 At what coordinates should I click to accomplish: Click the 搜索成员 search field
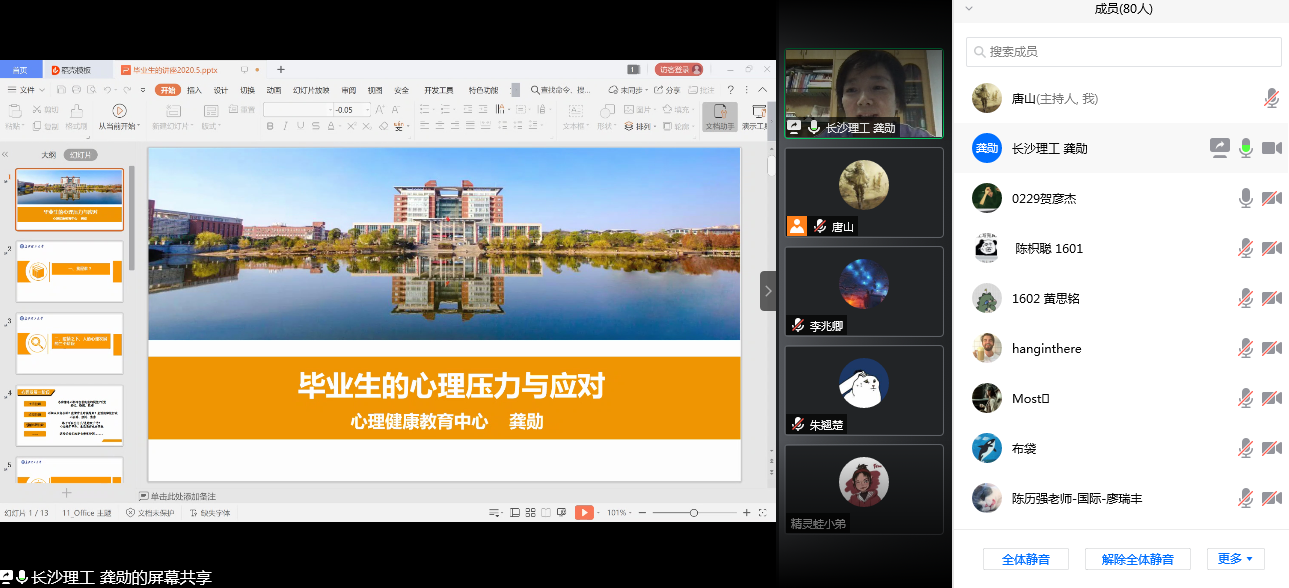1123,52
